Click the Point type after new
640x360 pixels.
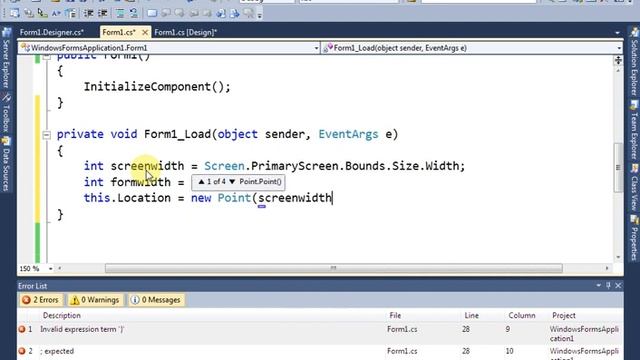[x=234, y=198]
